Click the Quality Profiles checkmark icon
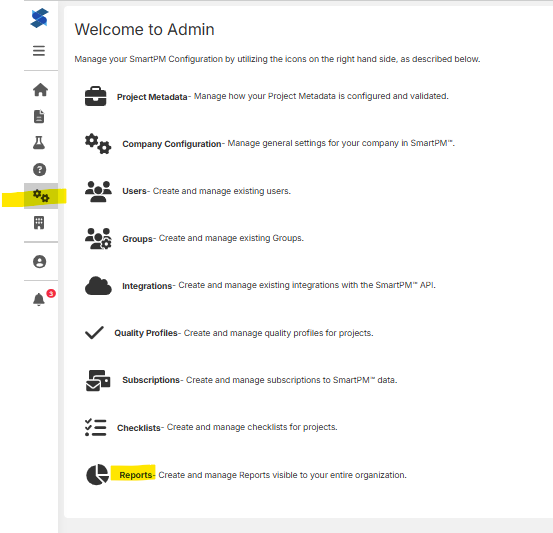 pyautogui.click(x=95, y=333)
